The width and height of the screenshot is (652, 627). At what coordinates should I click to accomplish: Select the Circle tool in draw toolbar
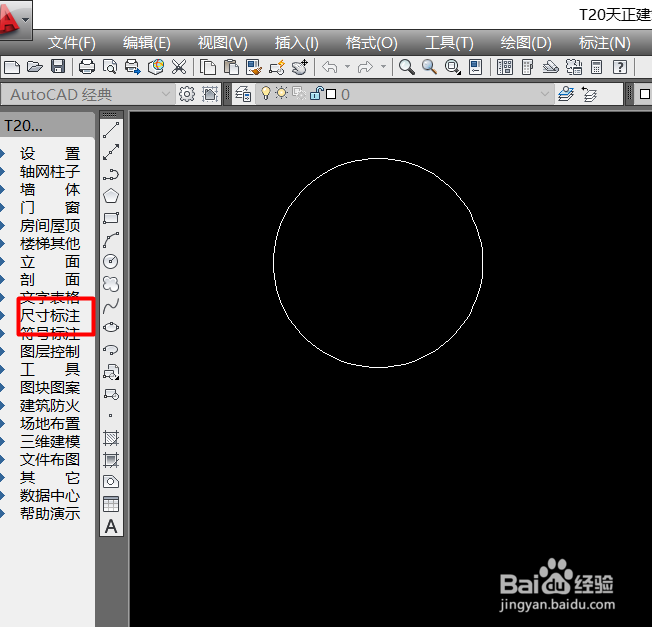[111, 262]
